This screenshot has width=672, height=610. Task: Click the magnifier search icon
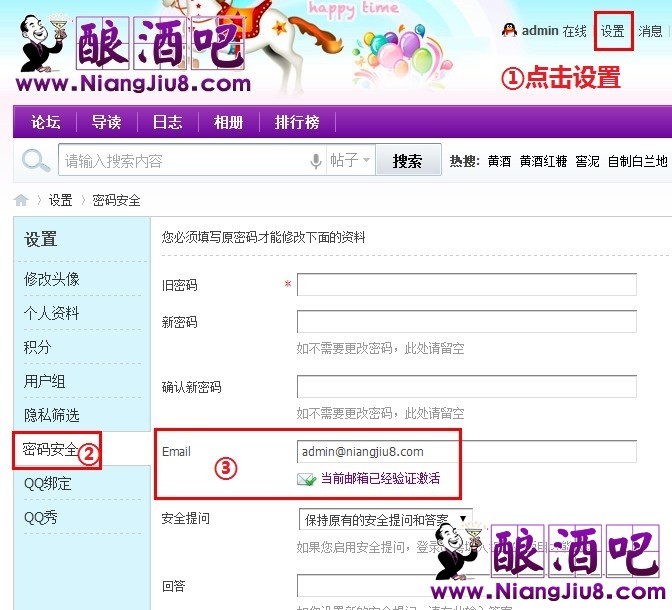(x=36, y=161)
